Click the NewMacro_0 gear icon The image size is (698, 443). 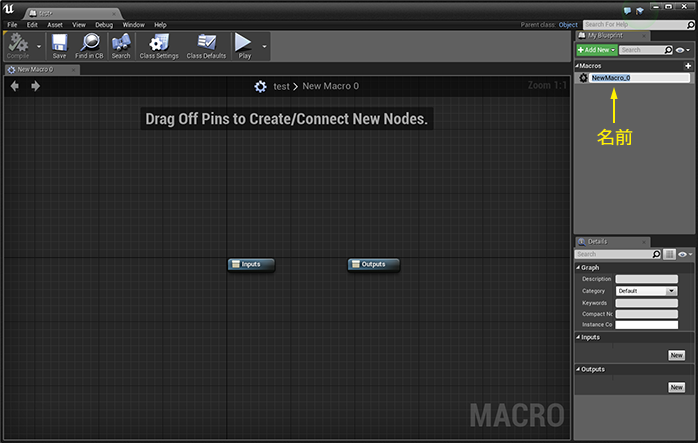(x=583, y=78)
